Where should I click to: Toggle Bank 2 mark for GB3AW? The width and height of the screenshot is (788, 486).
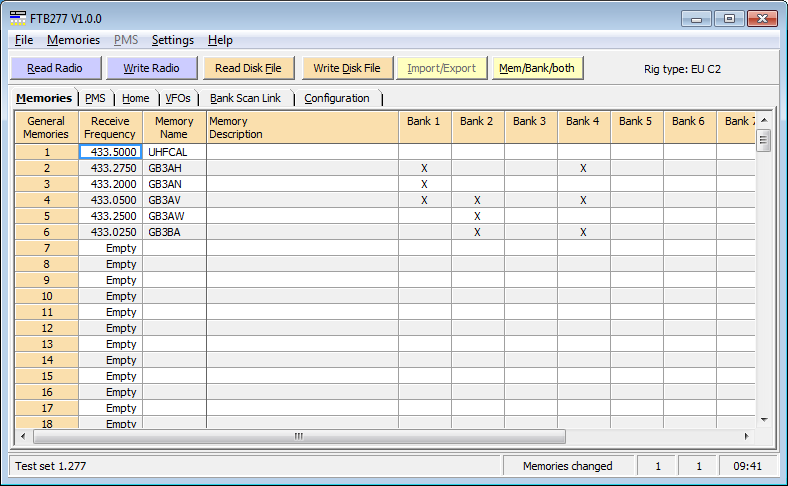click(477, 216)
